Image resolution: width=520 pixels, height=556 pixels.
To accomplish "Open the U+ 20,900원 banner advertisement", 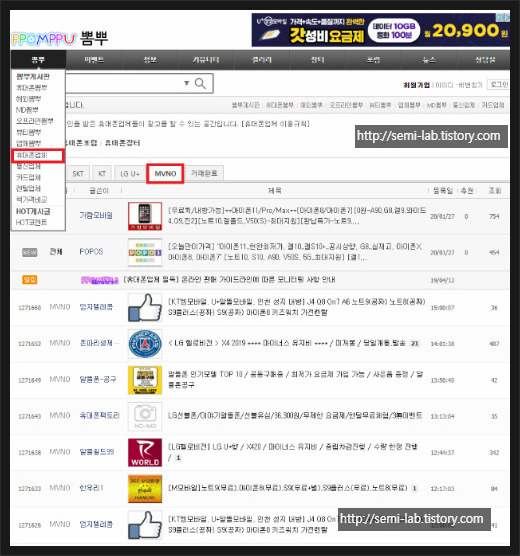I will point(381,30).
